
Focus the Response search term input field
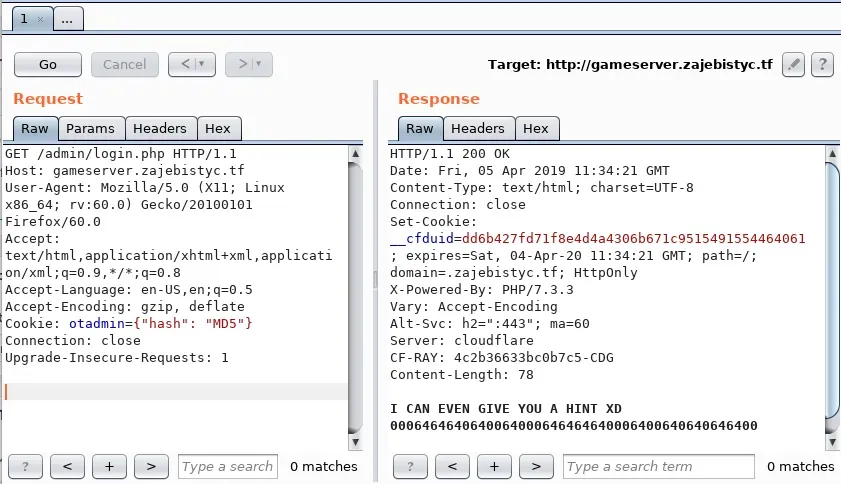point(658,466)
